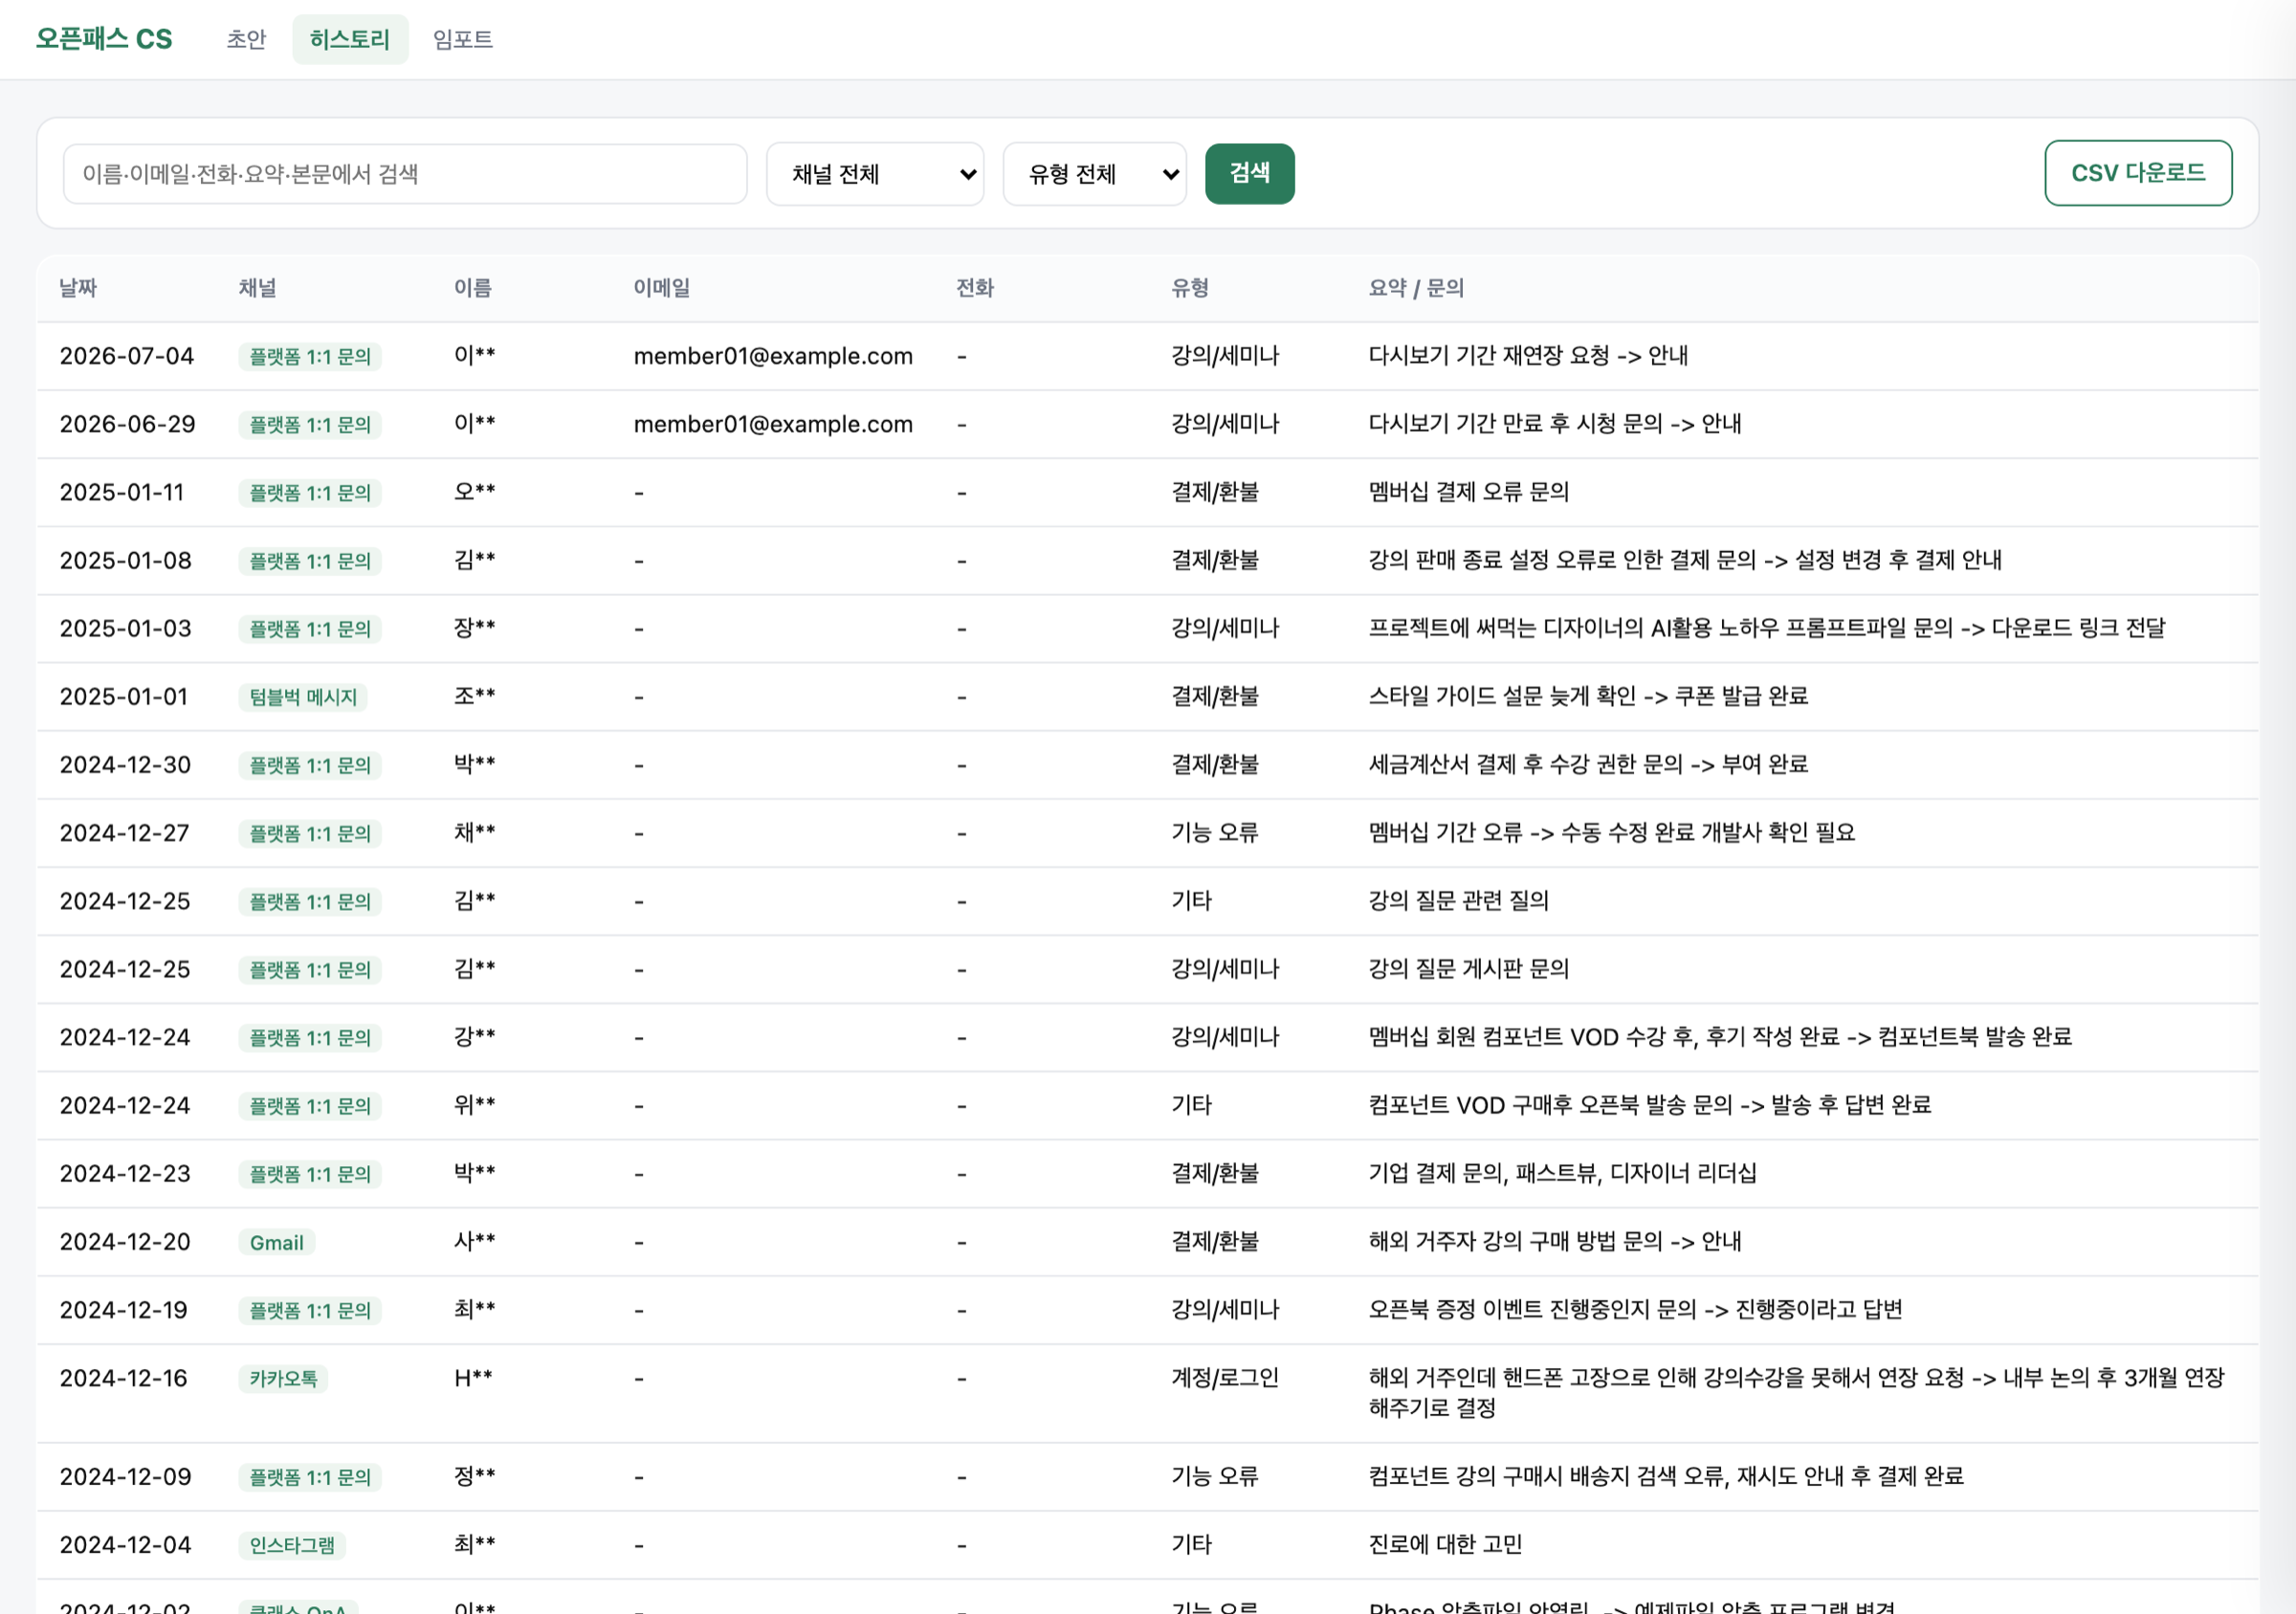Click the 날짜 column header
The image size is (2296, 1614).
tap(78, 288)
